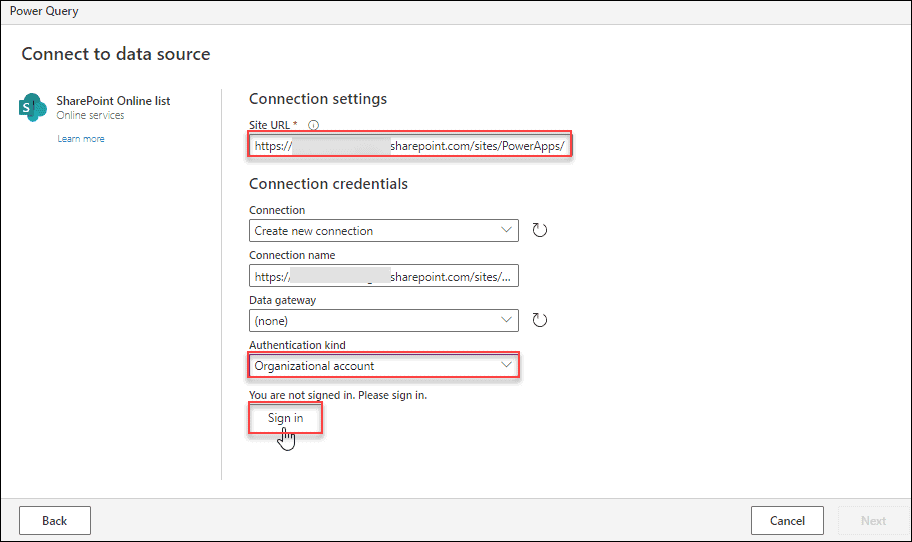This screenshot has width=912, height=542.
Task: Click the Site URL info icon
Action: (314, 125)
